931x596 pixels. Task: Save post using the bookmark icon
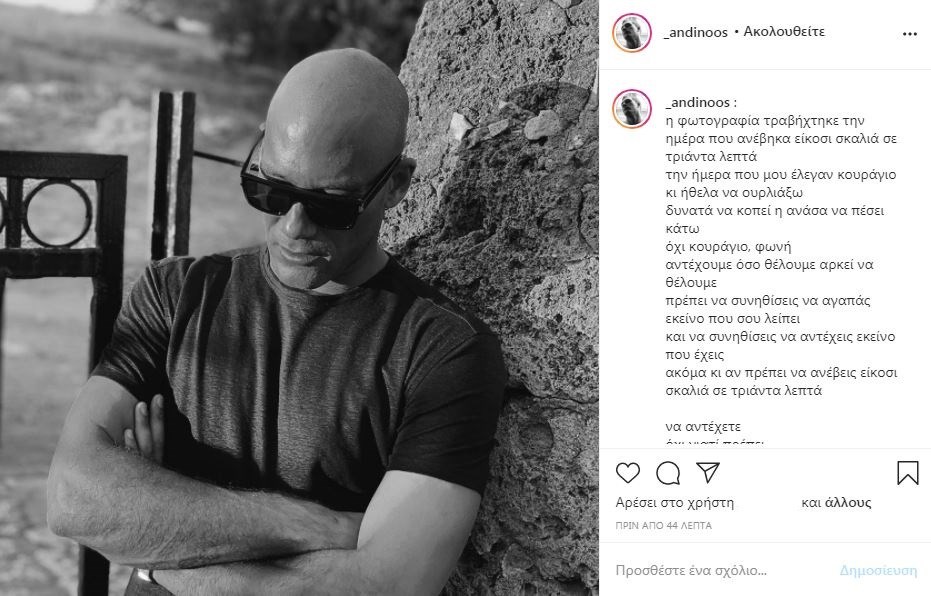point(908,473)
